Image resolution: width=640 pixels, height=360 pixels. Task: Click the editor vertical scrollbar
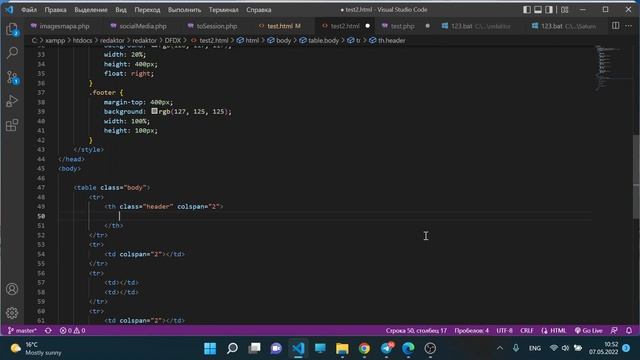[636, 176]
